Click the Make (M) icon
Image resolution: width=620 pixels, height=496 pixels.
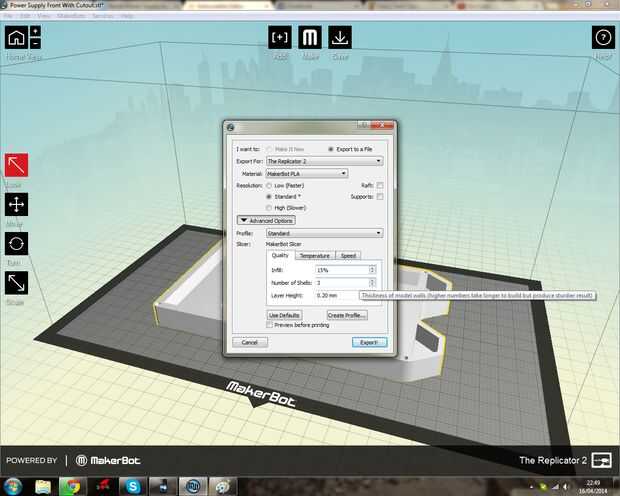(310, 38)
